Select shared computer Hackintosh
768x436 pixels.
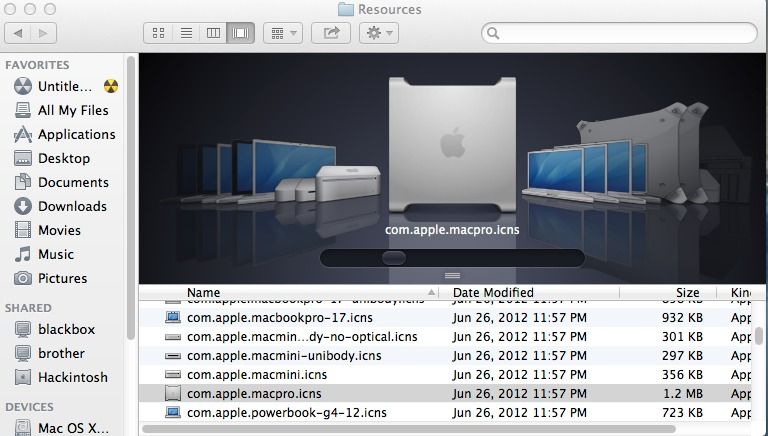pos(61,377)
